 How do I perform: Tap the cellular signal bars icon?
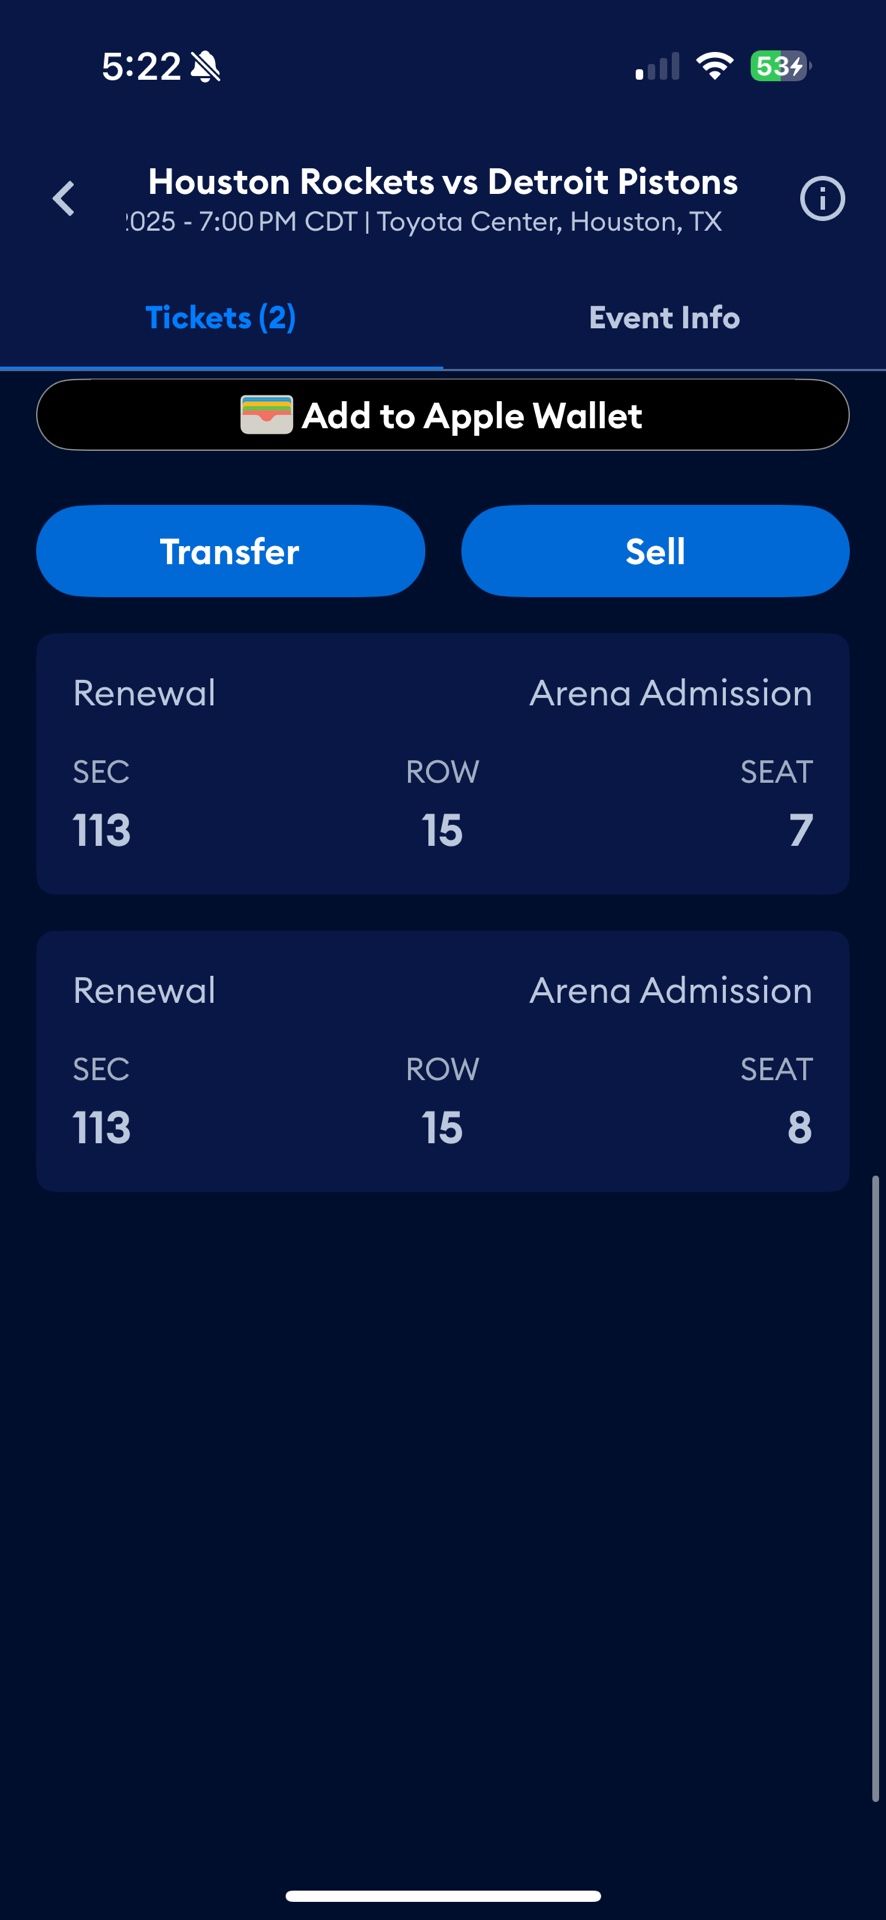click(657, 67)
